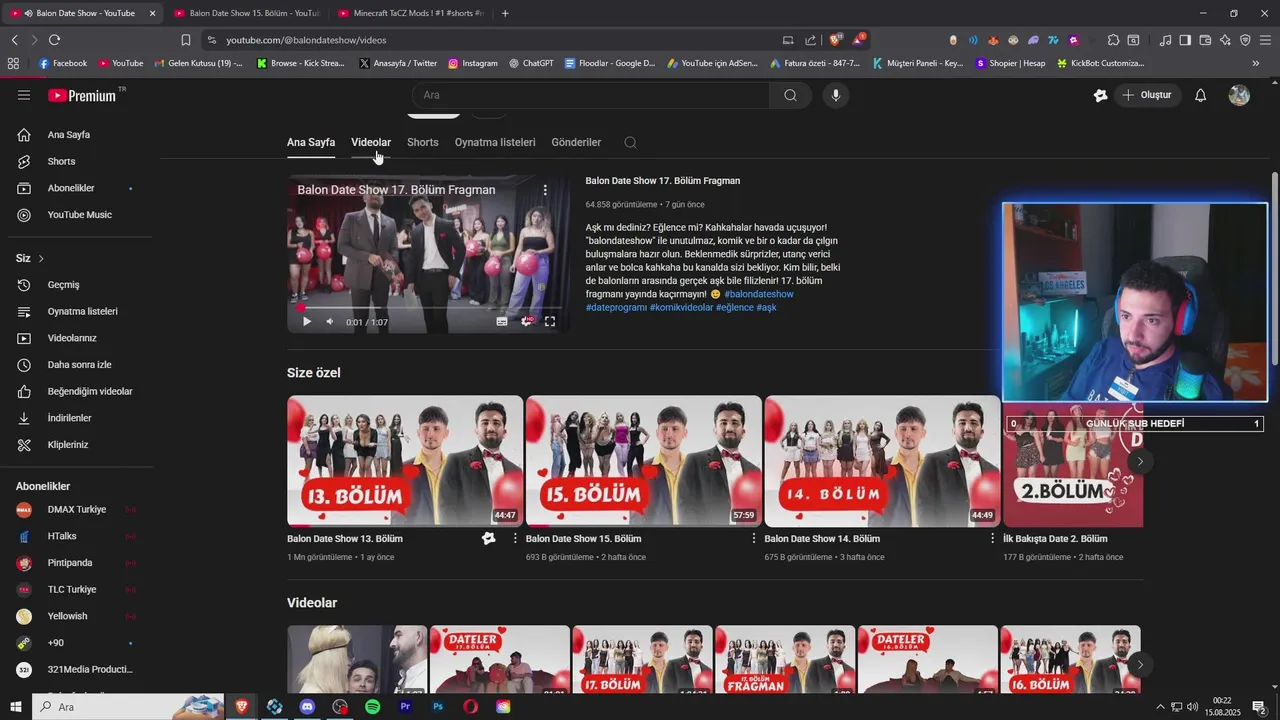The height and width of the screenshot is (720, 1280).
Task: Switch to Oynatma listeleri channel tab
Action: (x=495, y=142)
